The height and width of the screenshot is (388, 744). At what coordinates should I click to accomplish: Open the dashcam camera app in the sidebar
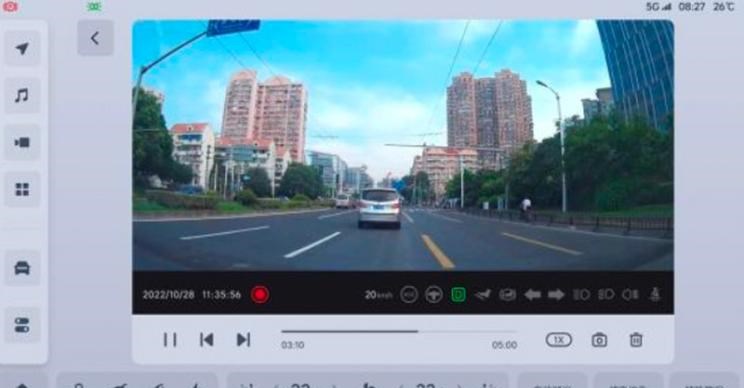pos(22,142)
